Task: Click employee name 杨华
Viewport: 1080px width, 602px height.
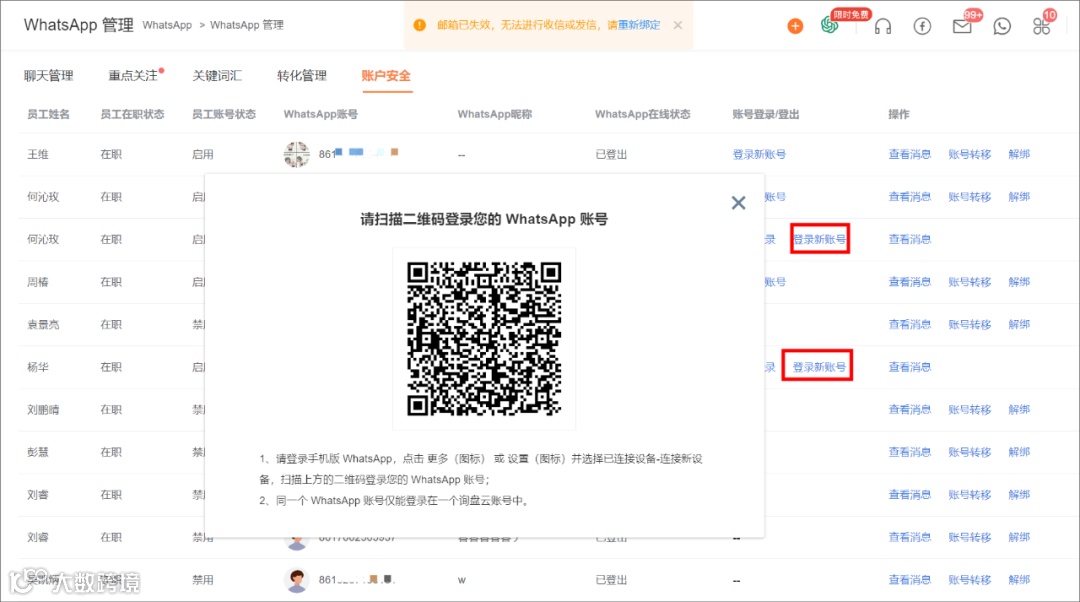Action: [x=38, y=367]
